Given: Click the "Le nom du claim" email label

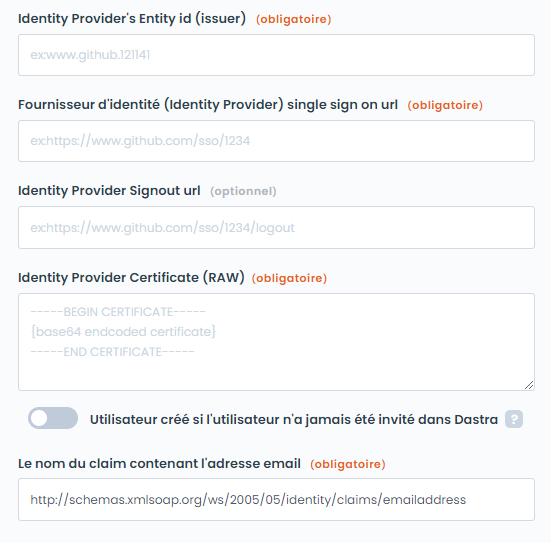Looking at the screenshot, I should point(160,464).
